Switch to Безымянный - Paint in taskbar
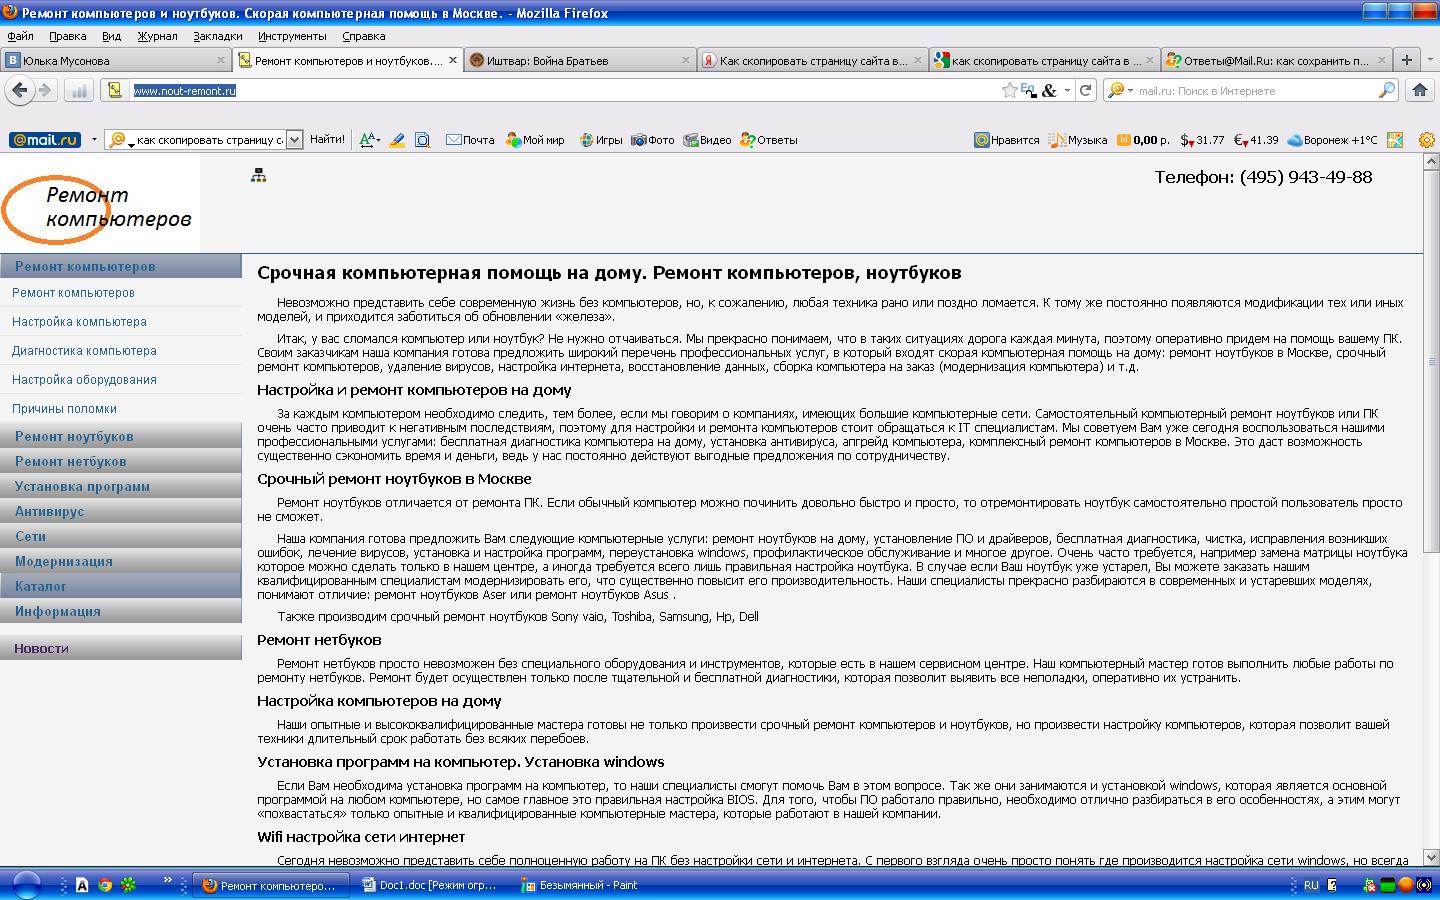 [588, 885]
